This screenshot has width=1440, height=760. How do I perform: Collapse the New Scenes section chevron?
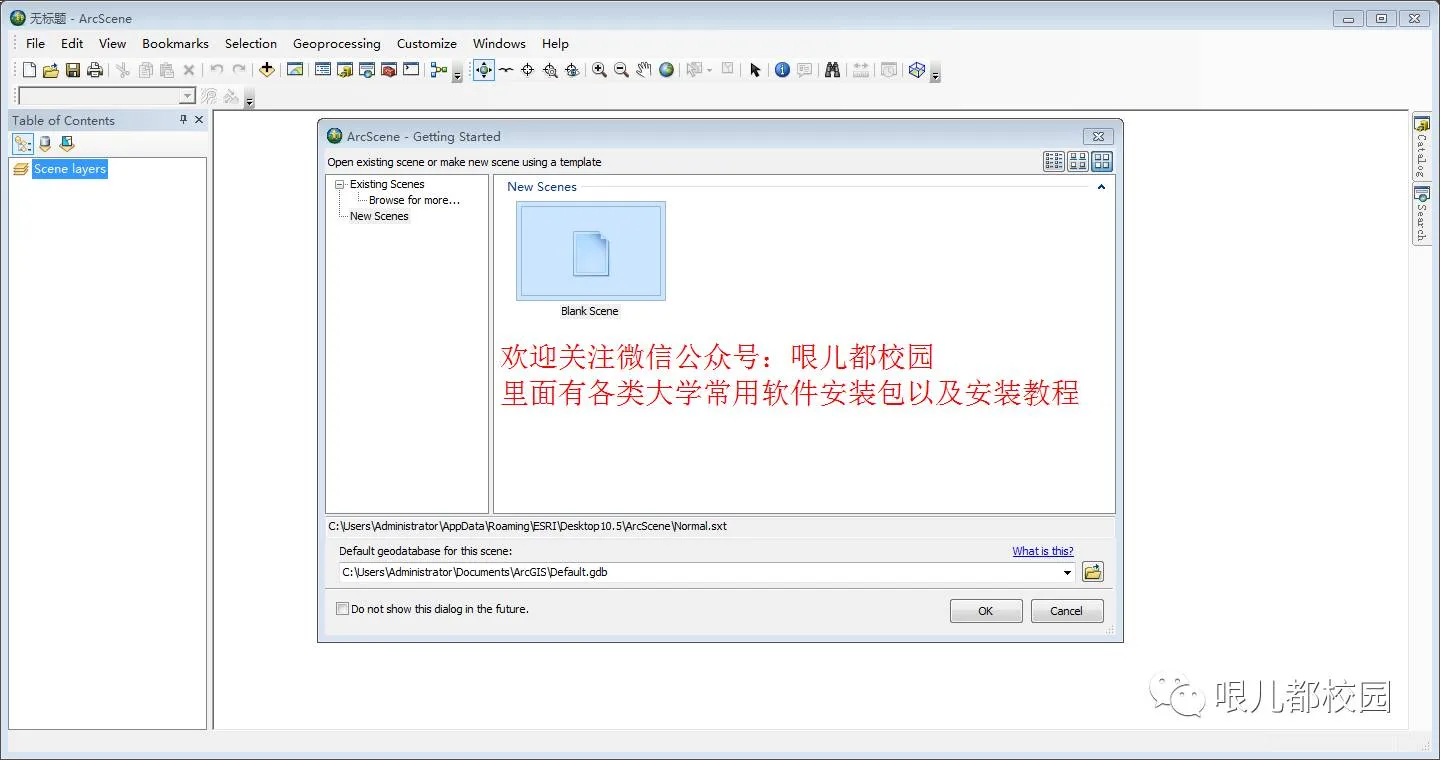[x=1101, y=187]
